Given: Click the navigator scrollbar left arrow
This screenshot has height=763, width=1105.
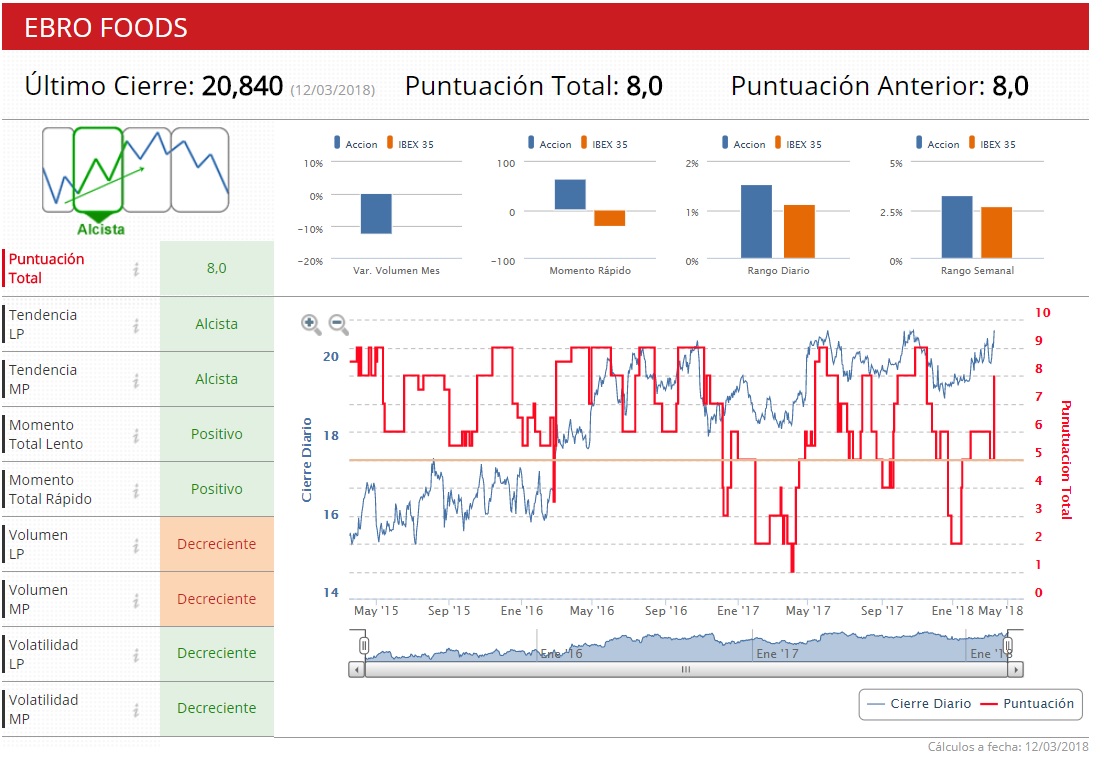Looking at the screenshot, I should pos(357,669).
